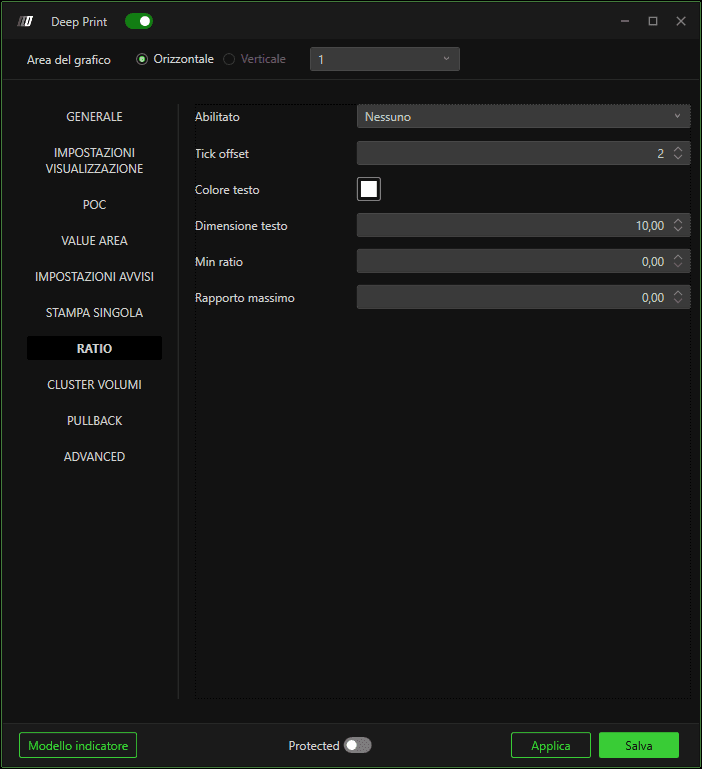Image resolution: width=702 pixels, height=769 pixels.
Task: Decrease the Tick offset value
Action: click(677, 157)
